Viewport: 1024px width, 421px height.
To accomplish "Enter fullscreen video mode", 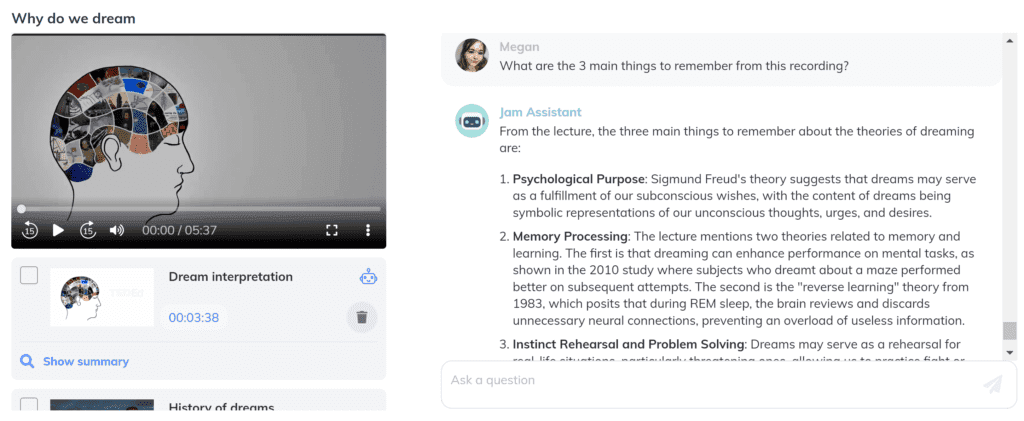I will pos(332,230).
